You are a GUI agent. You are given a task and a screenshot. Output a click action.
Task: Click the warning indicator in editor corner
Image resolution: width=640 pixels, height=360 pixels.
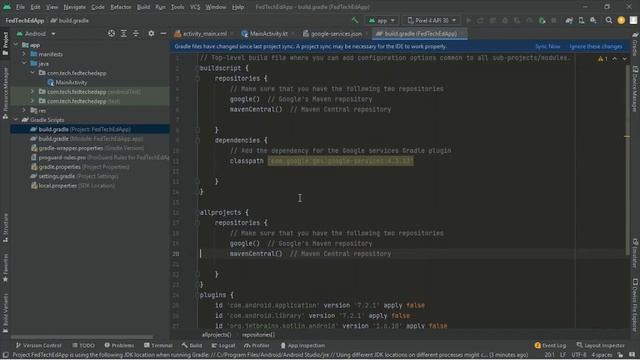click(602, 59)
